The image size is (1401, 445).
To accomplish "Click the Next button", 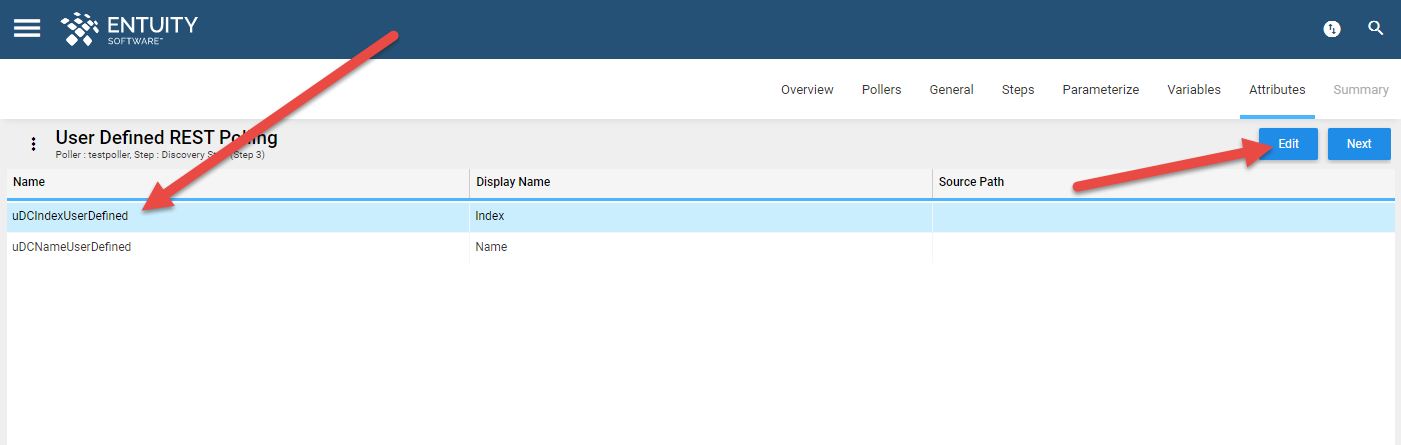I will (1359, 144).
